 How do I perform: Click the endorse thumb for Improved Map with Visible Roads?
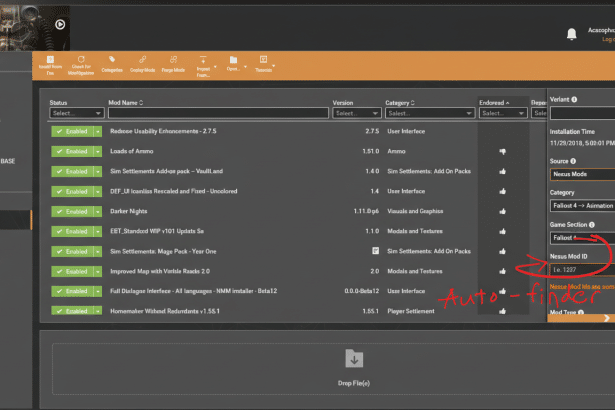click(502, 271)
